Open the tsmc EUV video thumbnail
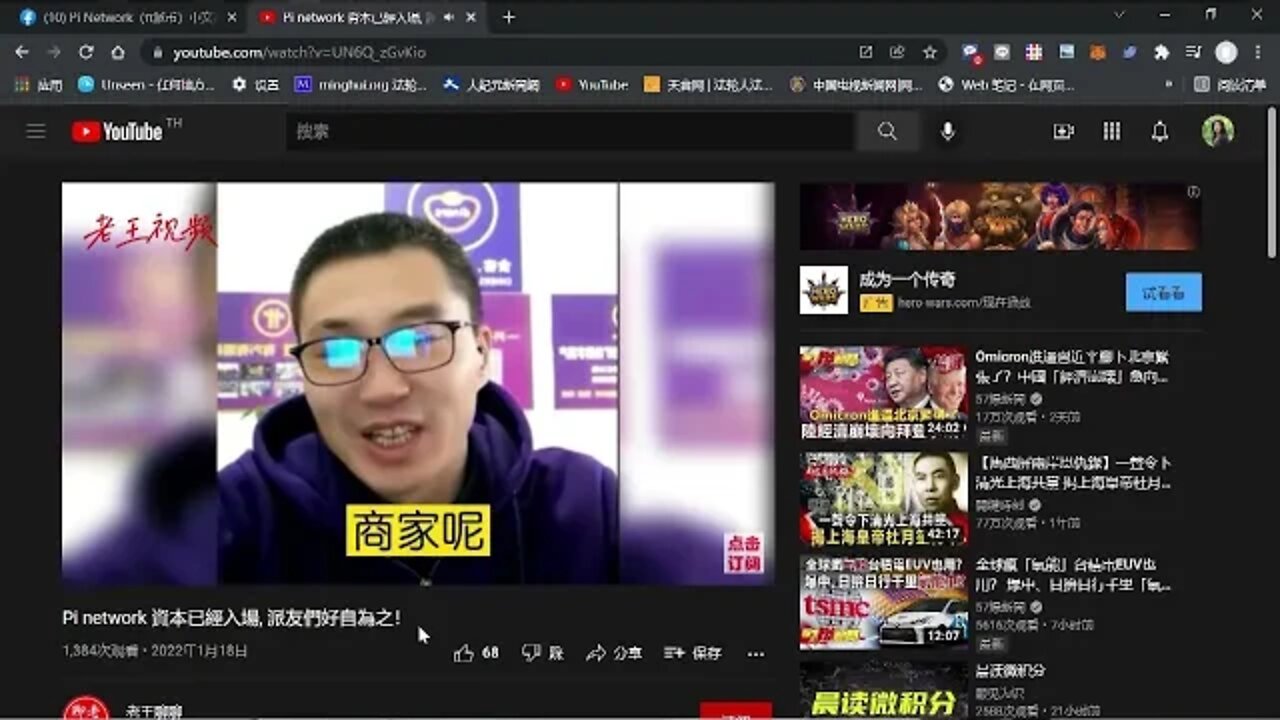Viewport: 1280px width, 720px height. click(x=883, y=602)
